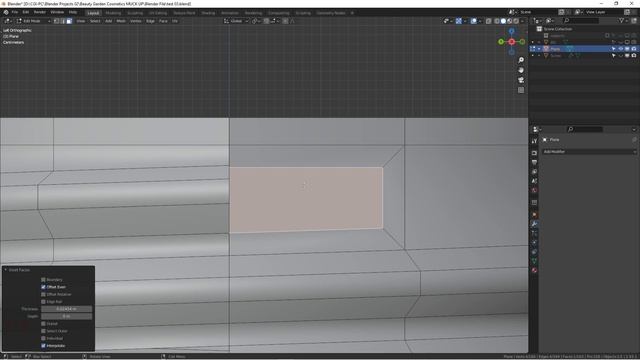Select face select mode icon
640x360 pixels.
(69, 21)
